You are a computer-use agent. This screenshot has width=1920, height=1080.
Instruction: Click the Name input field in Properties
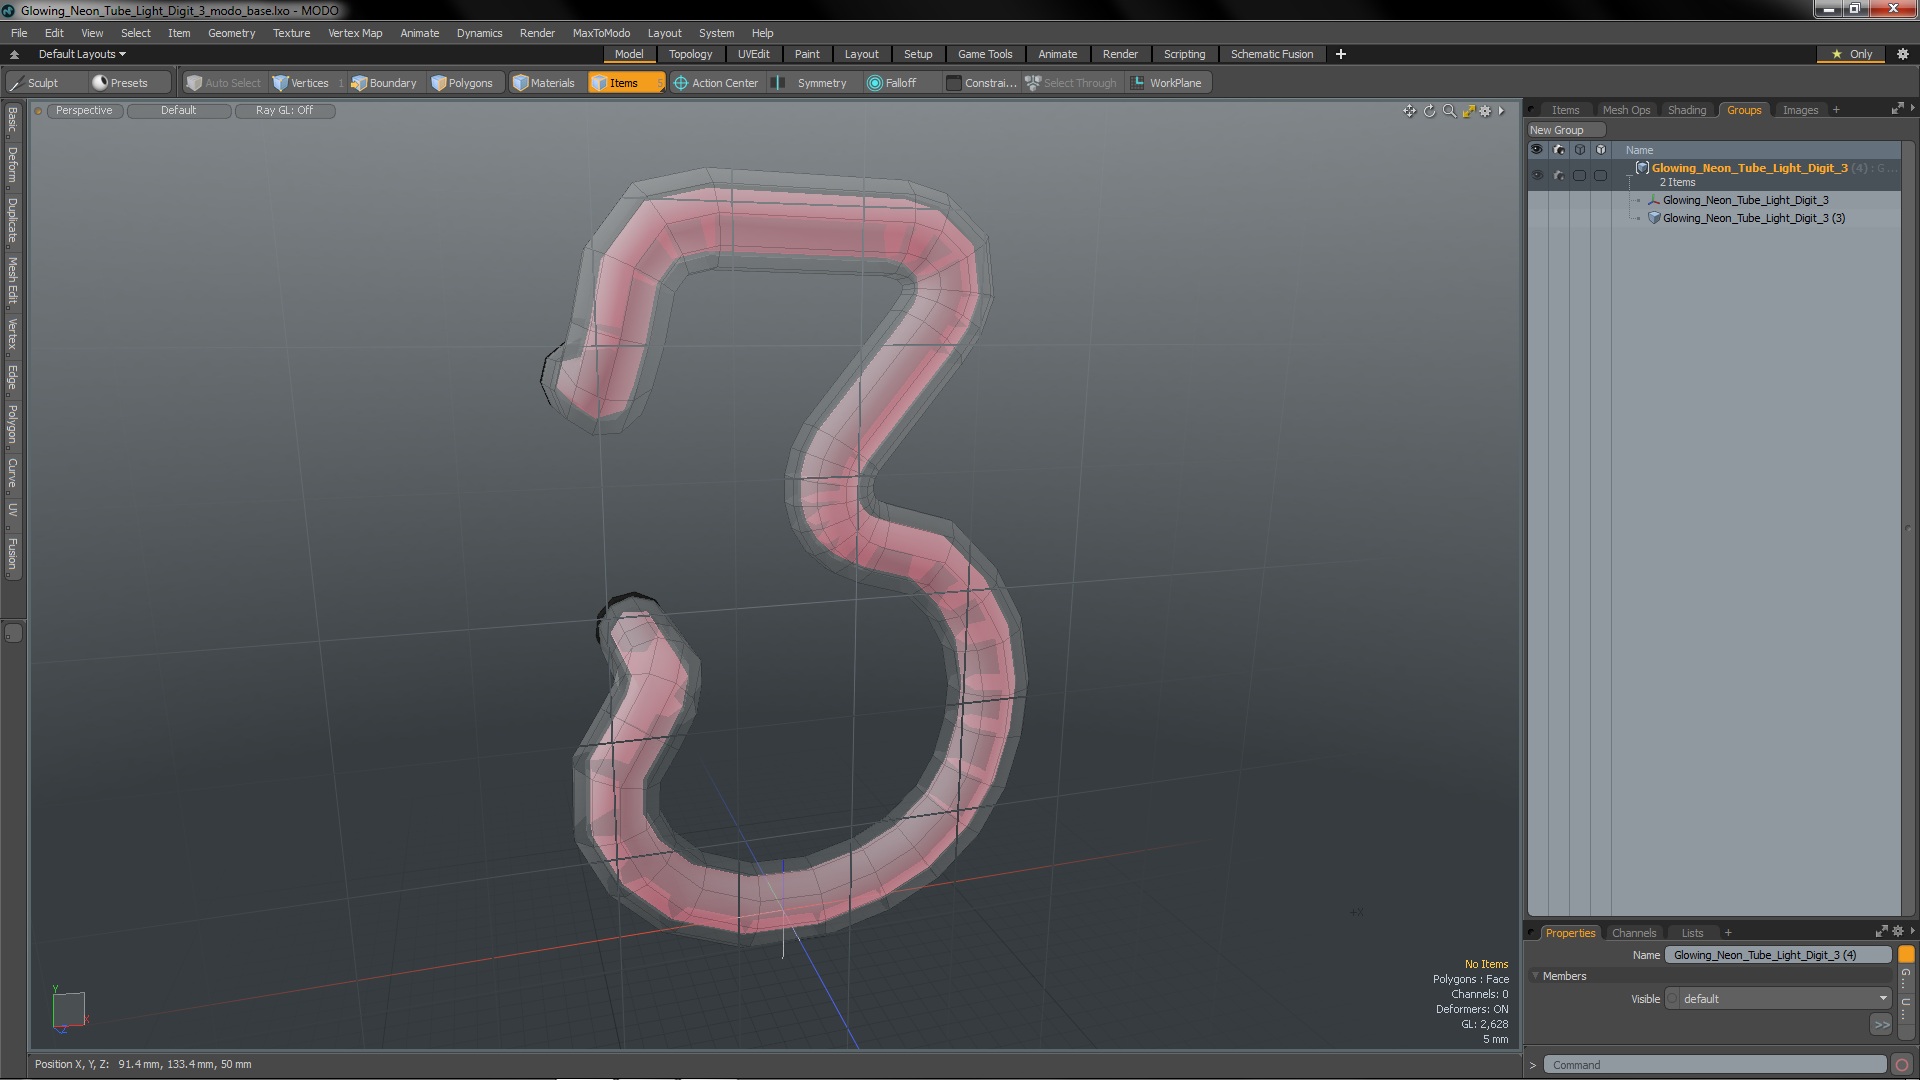pyautogui.click(x=1778, y=955)
